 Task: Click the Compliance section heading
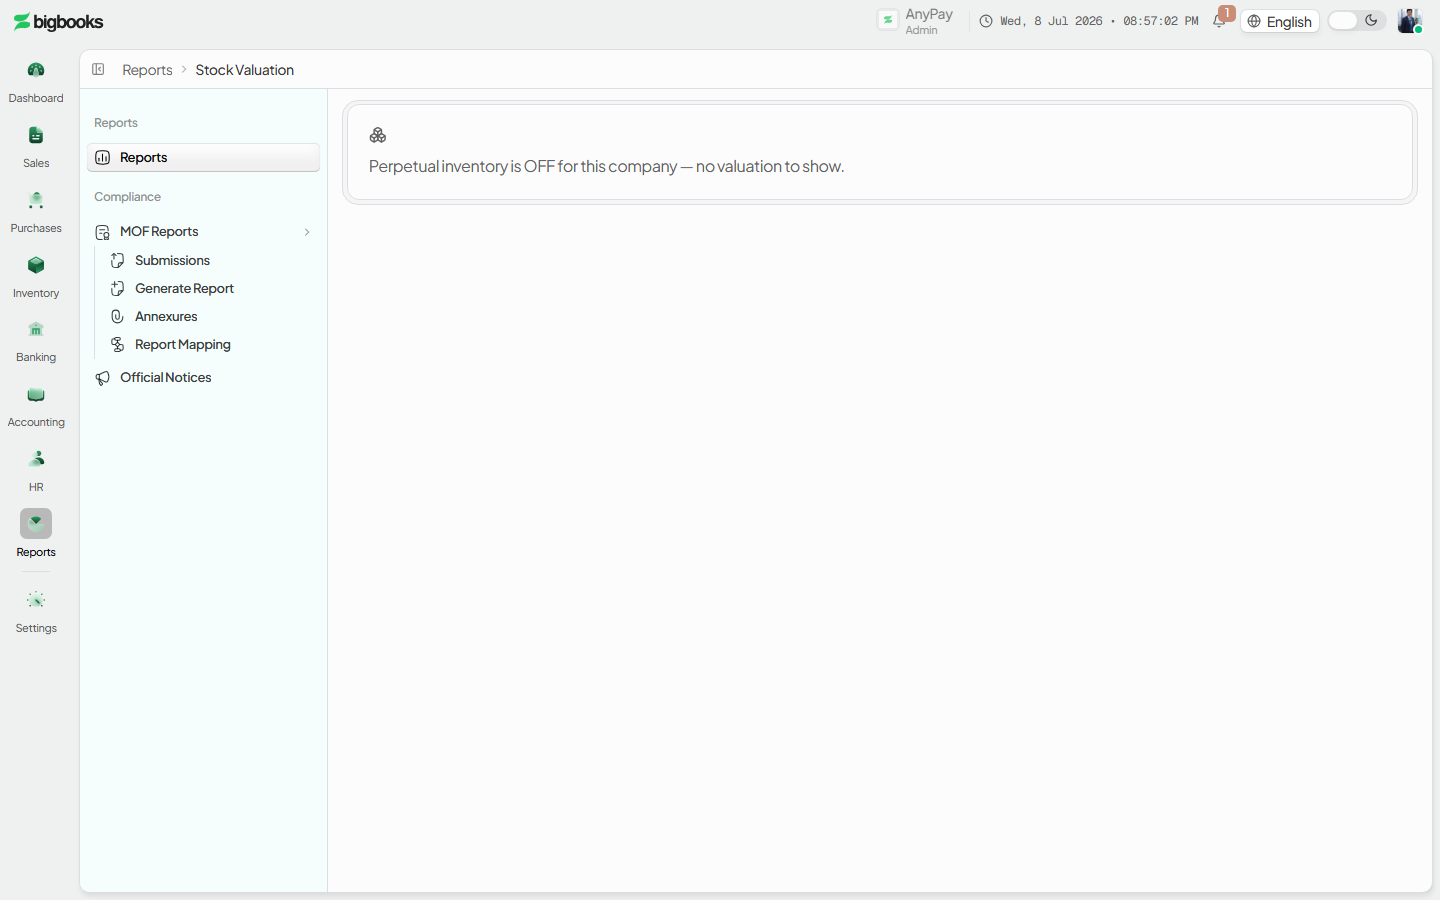coord(127,197)
